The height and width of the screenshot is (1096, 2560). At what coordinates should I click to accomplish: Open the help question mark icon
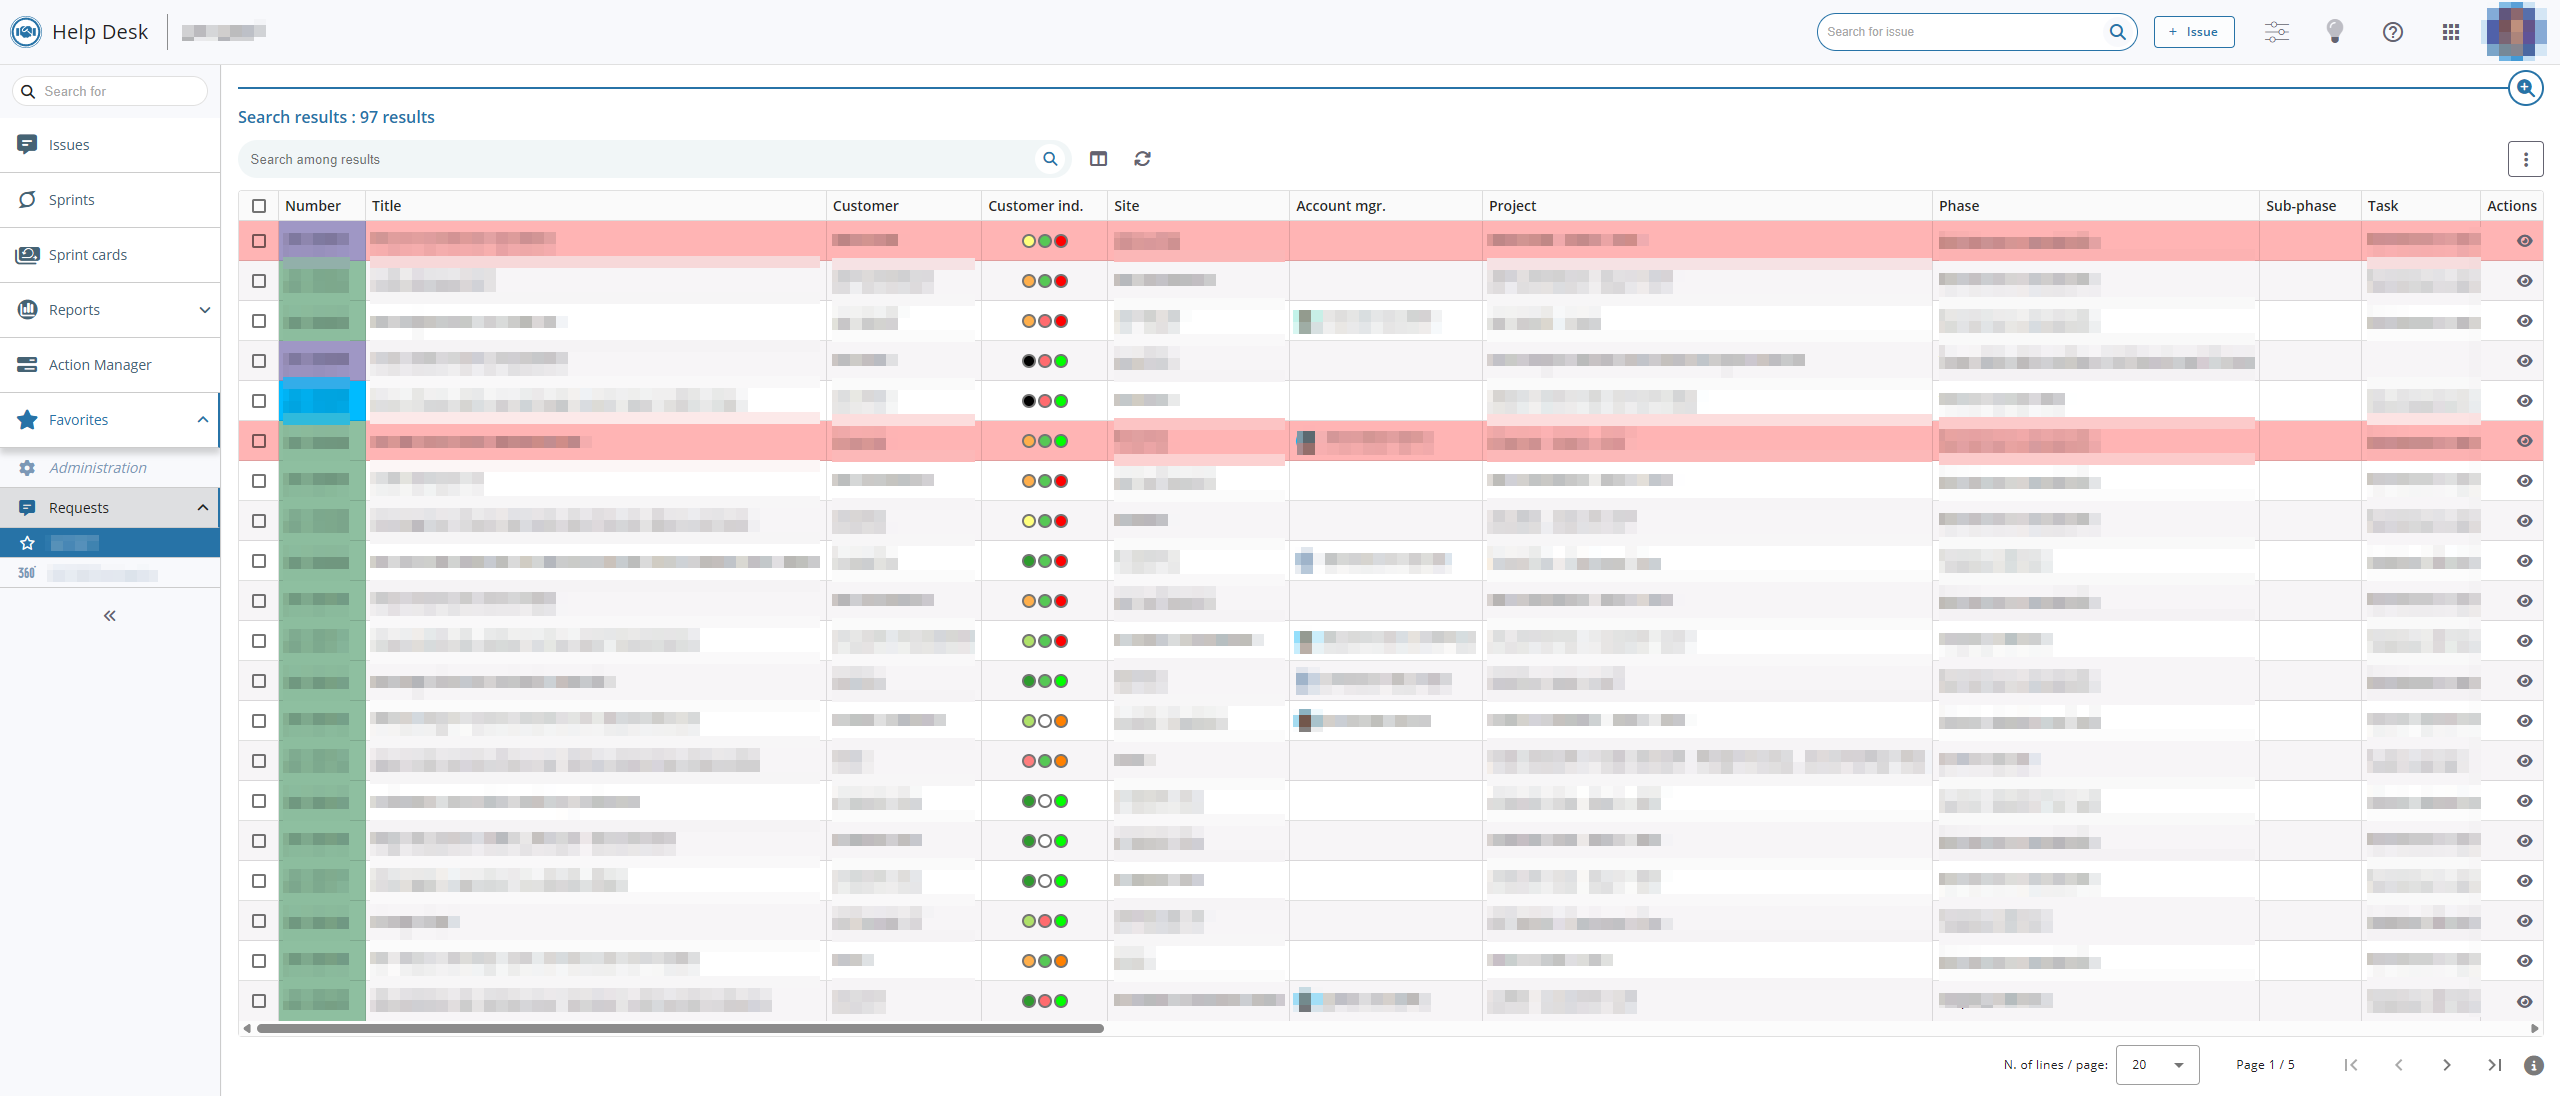pyautogui.click(x=2393, y=32)
